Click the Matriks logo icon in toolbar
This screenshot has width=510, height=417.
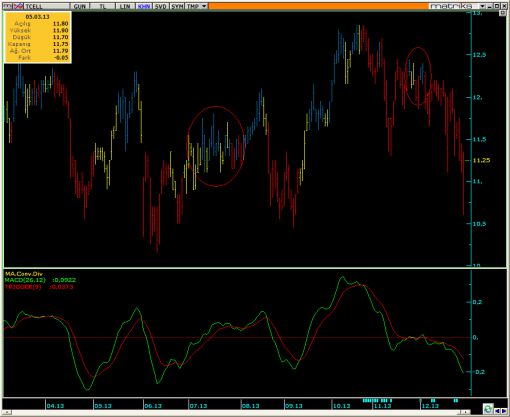tap(8, 6)
